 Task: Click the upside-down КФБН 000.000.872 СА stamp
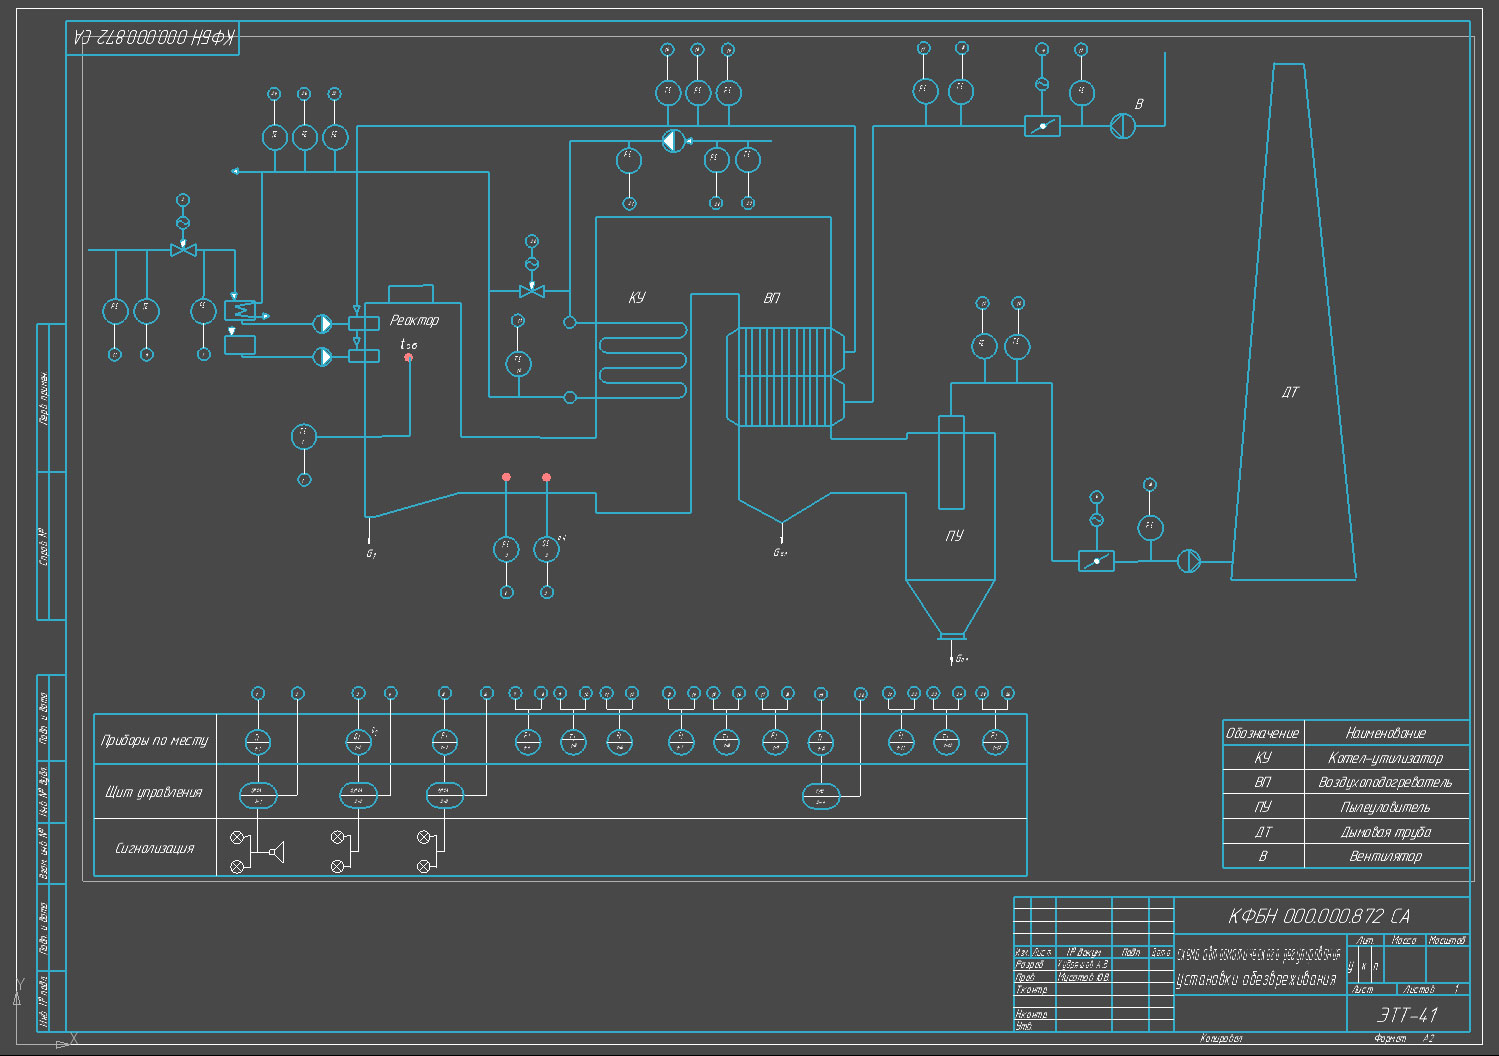coord(153,38)
